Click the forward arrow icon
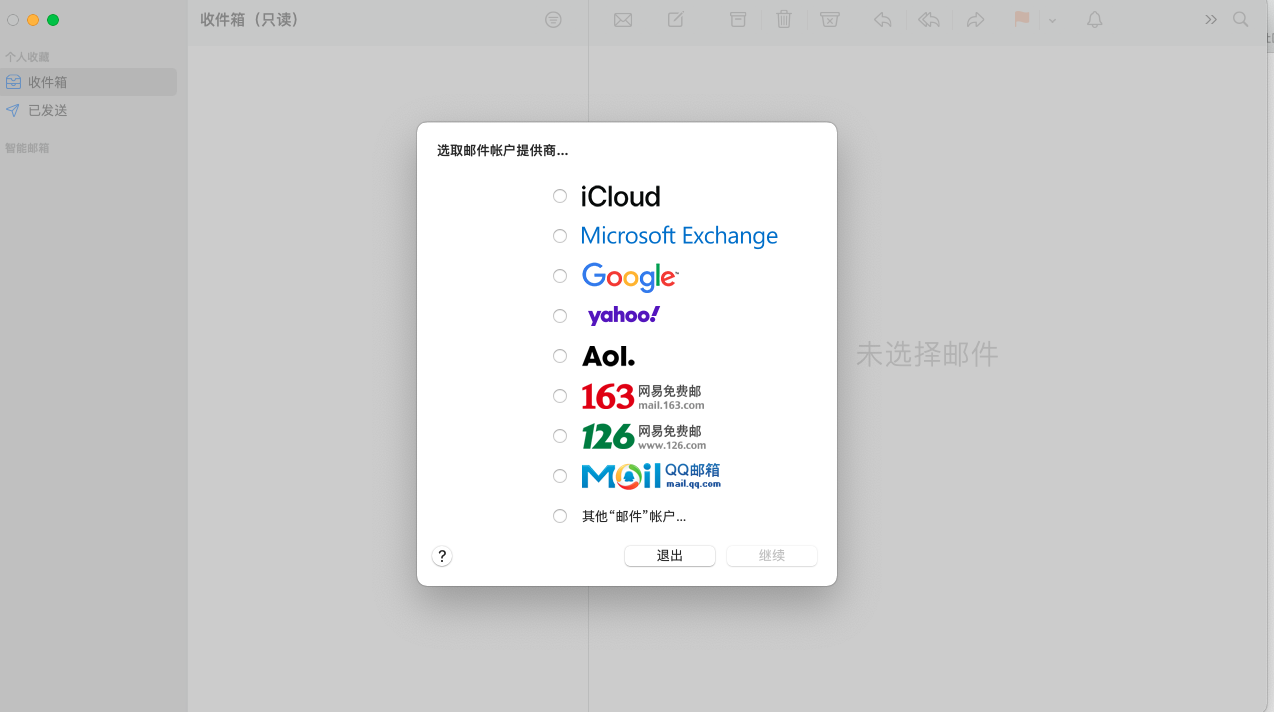The height and width of the screenshot is (712, 1274). 975,20
